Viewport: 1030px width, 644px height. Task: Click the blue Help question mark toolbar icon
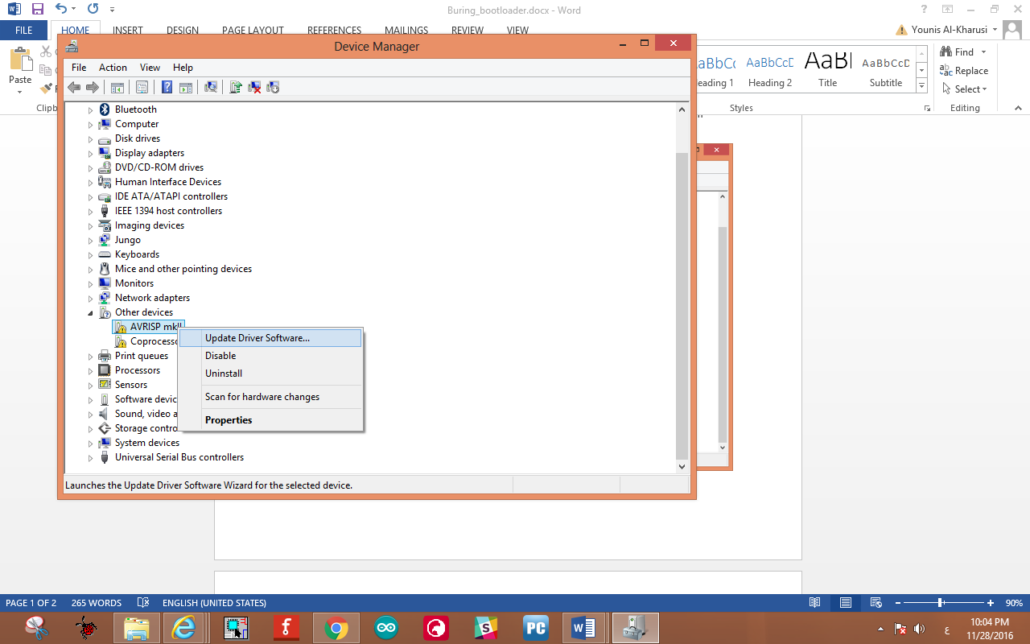tap(167, 87)
